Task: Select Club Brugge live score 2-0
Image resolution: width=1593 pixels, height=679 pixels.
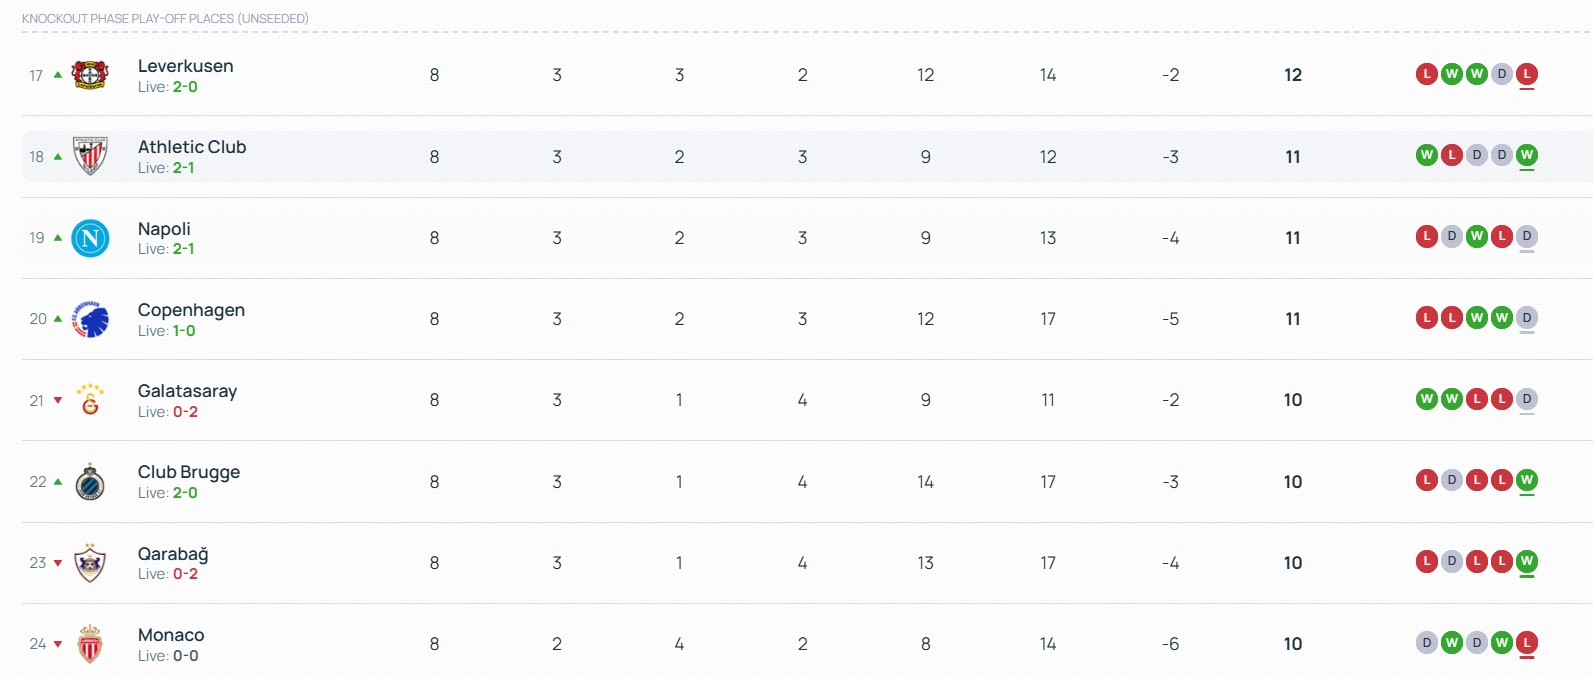Action: pyautogui.click(x=185, y=493)
